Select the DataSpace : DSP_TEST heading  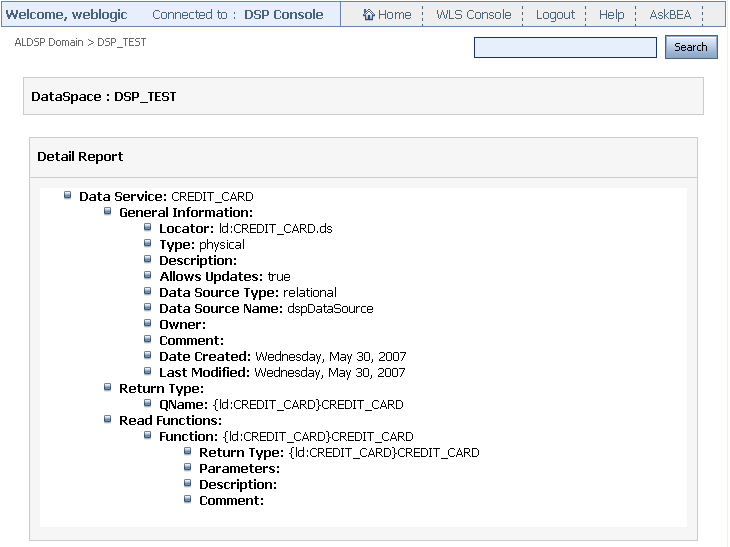[104, 96]
